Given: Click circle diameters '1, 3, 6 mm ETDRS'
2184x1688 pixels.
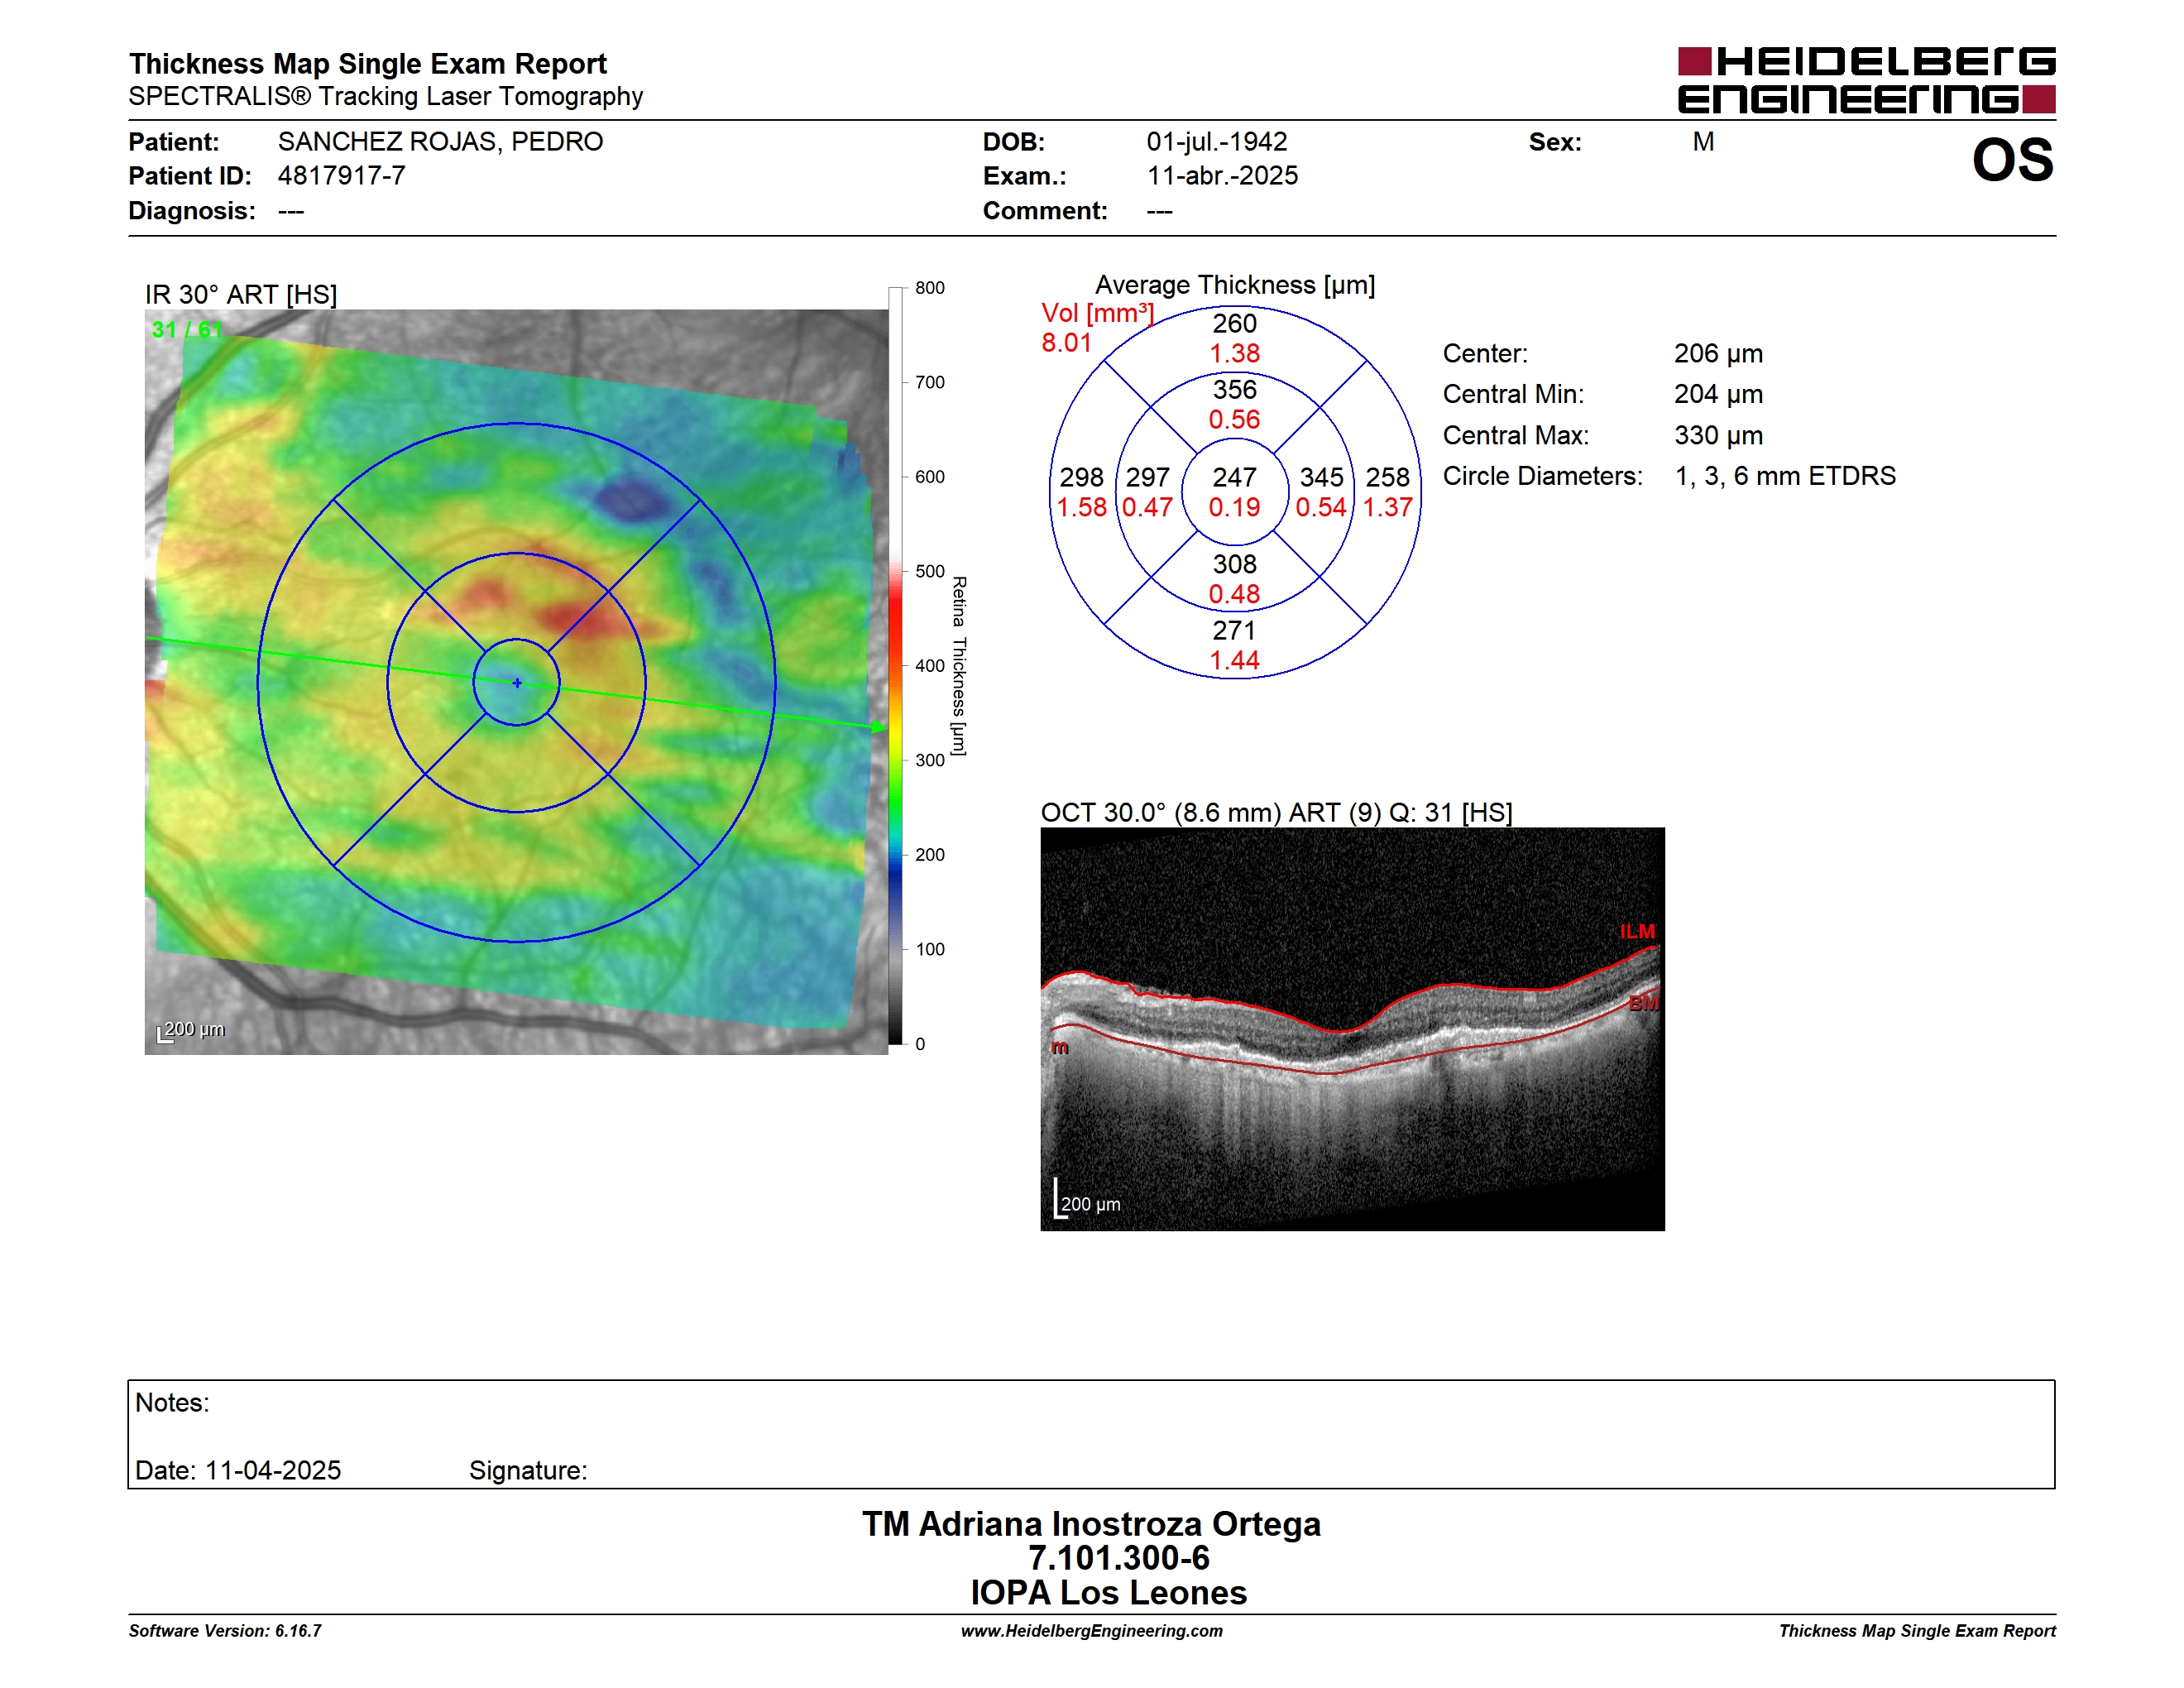Looking at the screenshot, I should 1785,476.
